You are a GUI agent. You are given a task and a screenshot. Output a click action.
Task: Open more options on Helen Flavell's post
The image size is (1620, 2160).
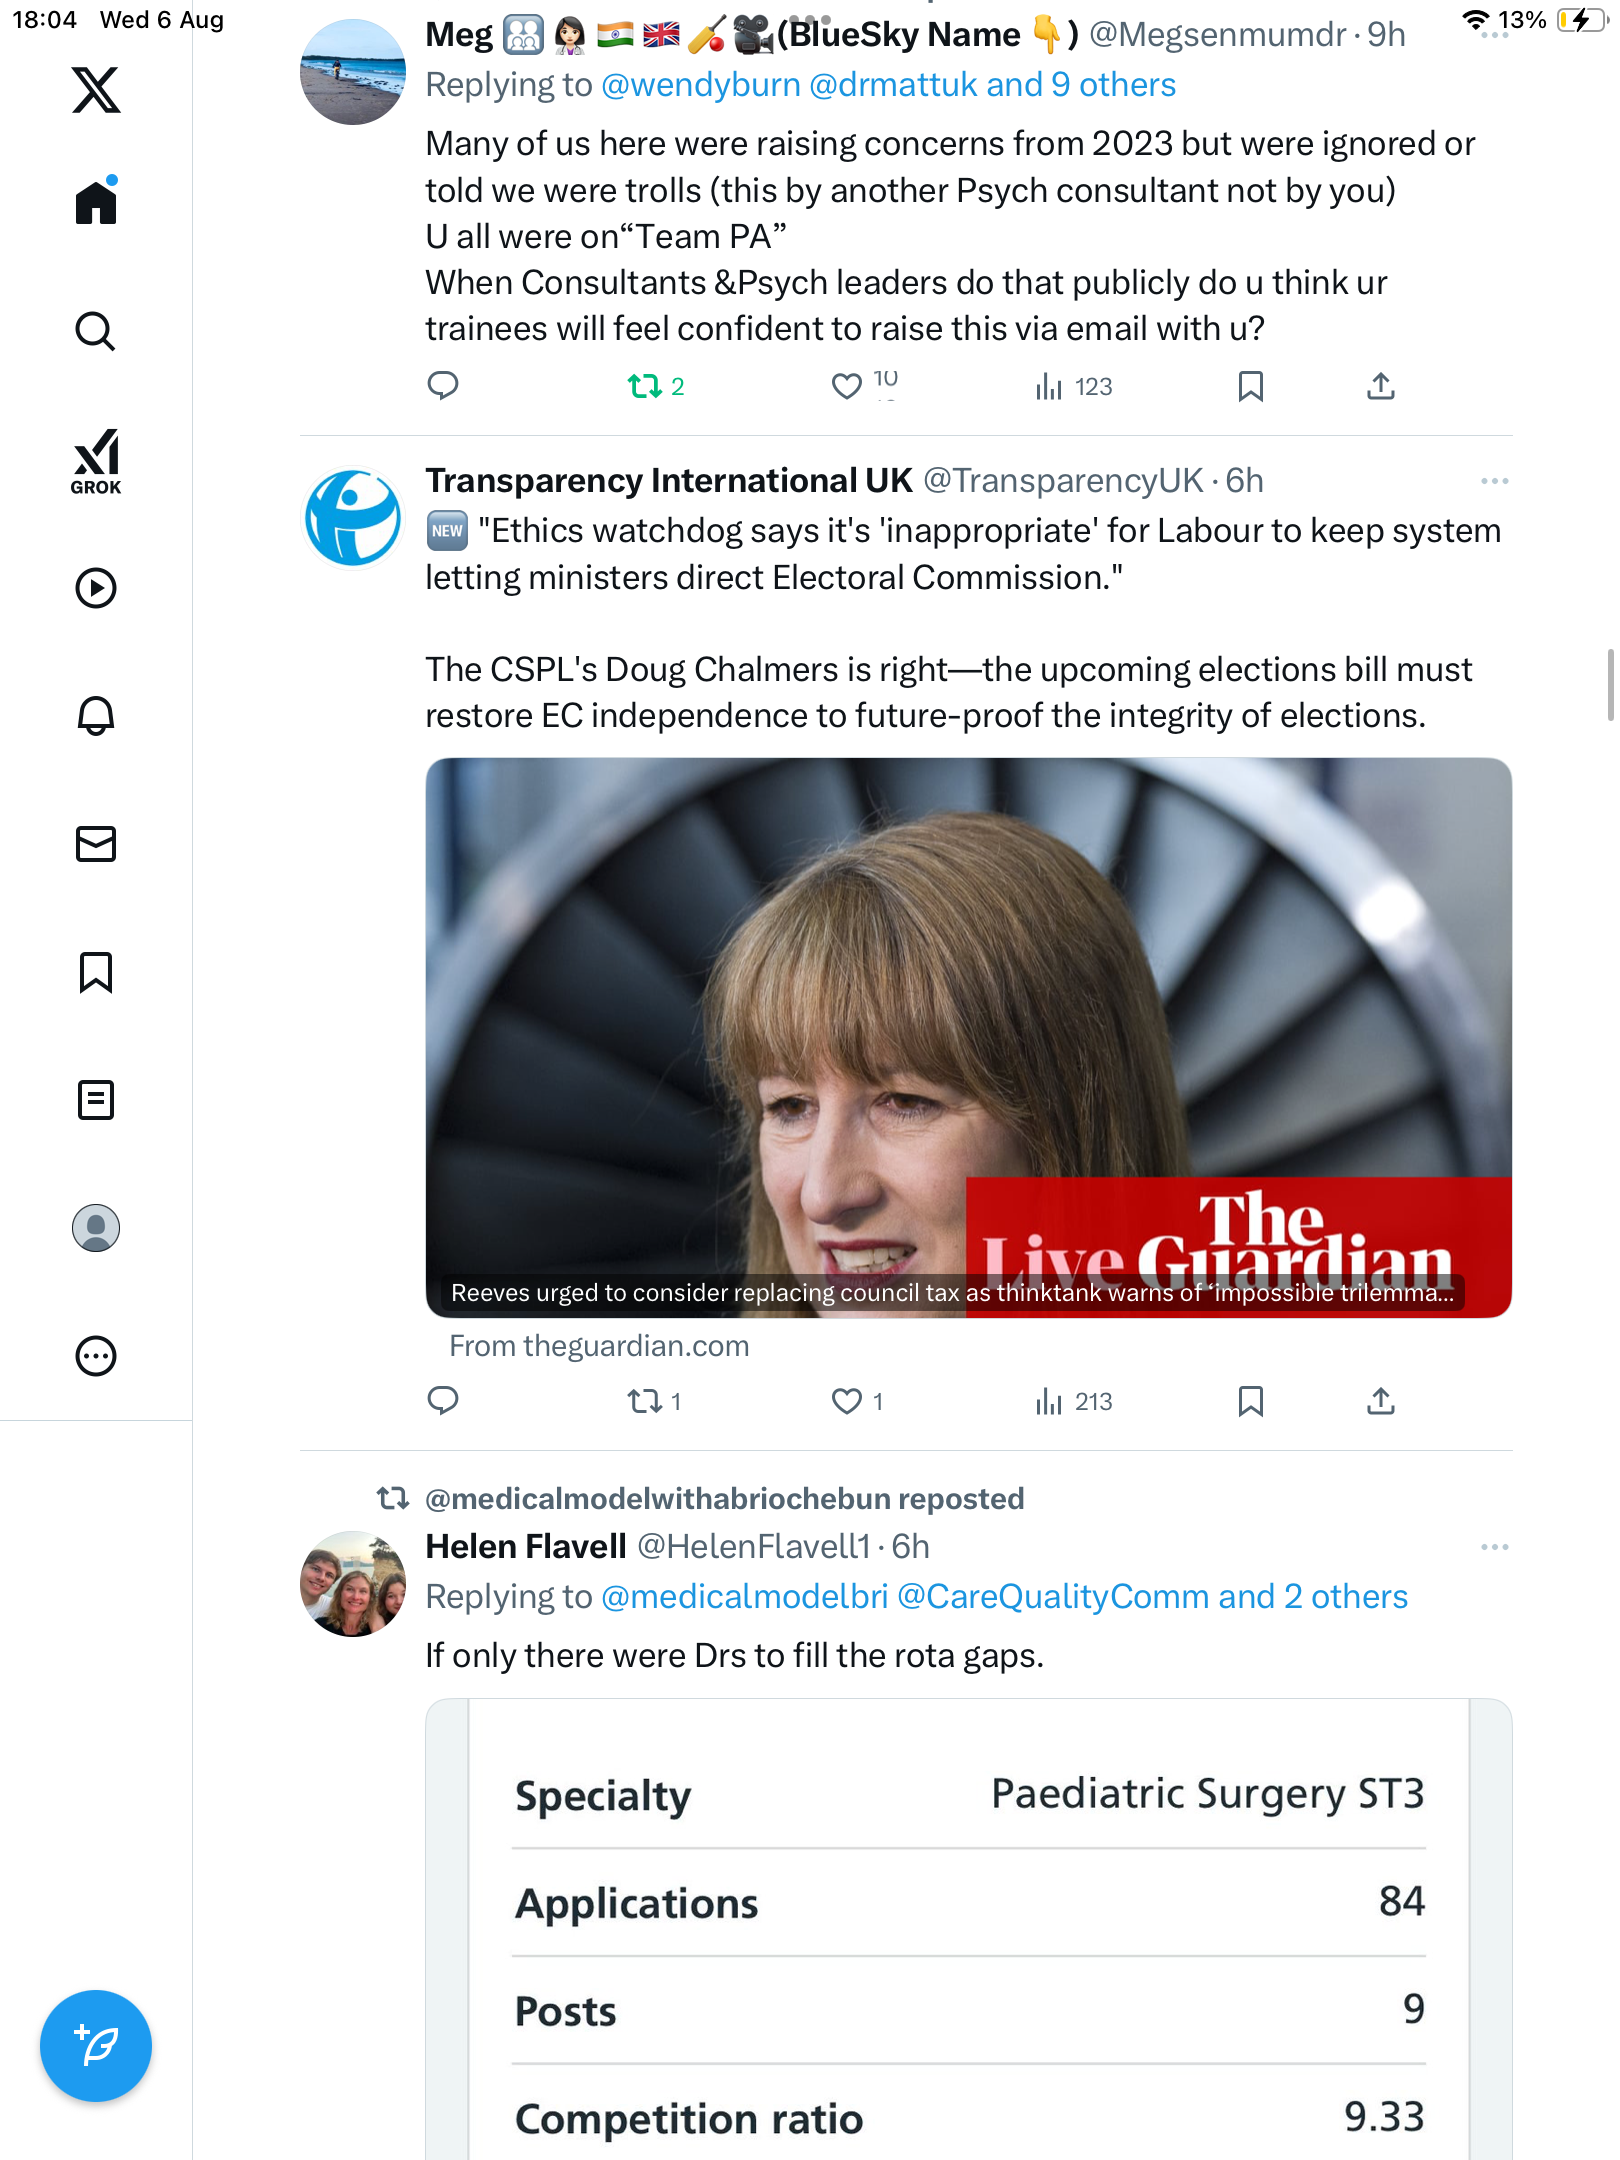1494,1547
